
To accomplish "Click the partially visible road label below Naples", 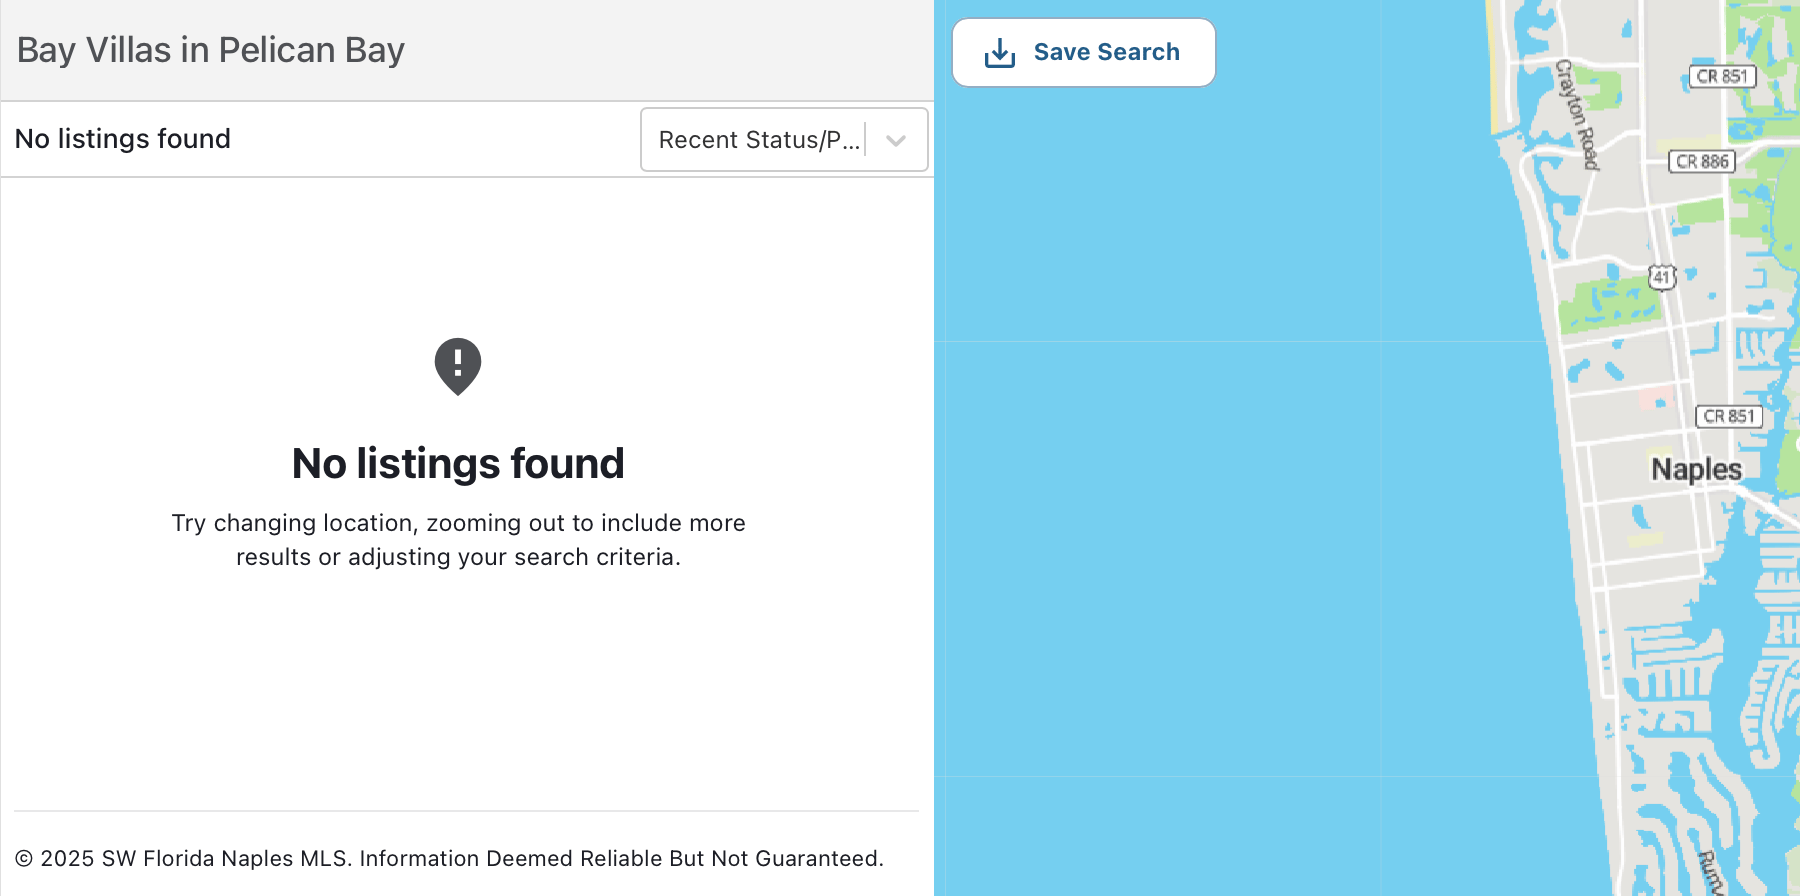I will point(1709,872).
